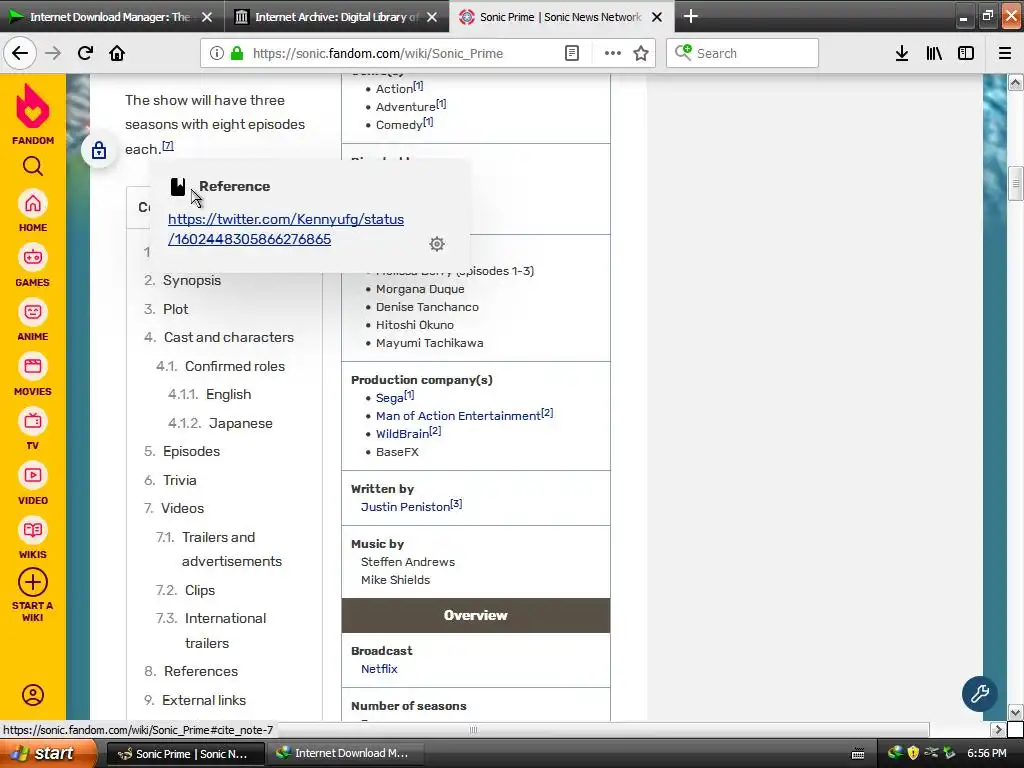
Task: Open the WildBrain link
Action: [x=402, y=434]
